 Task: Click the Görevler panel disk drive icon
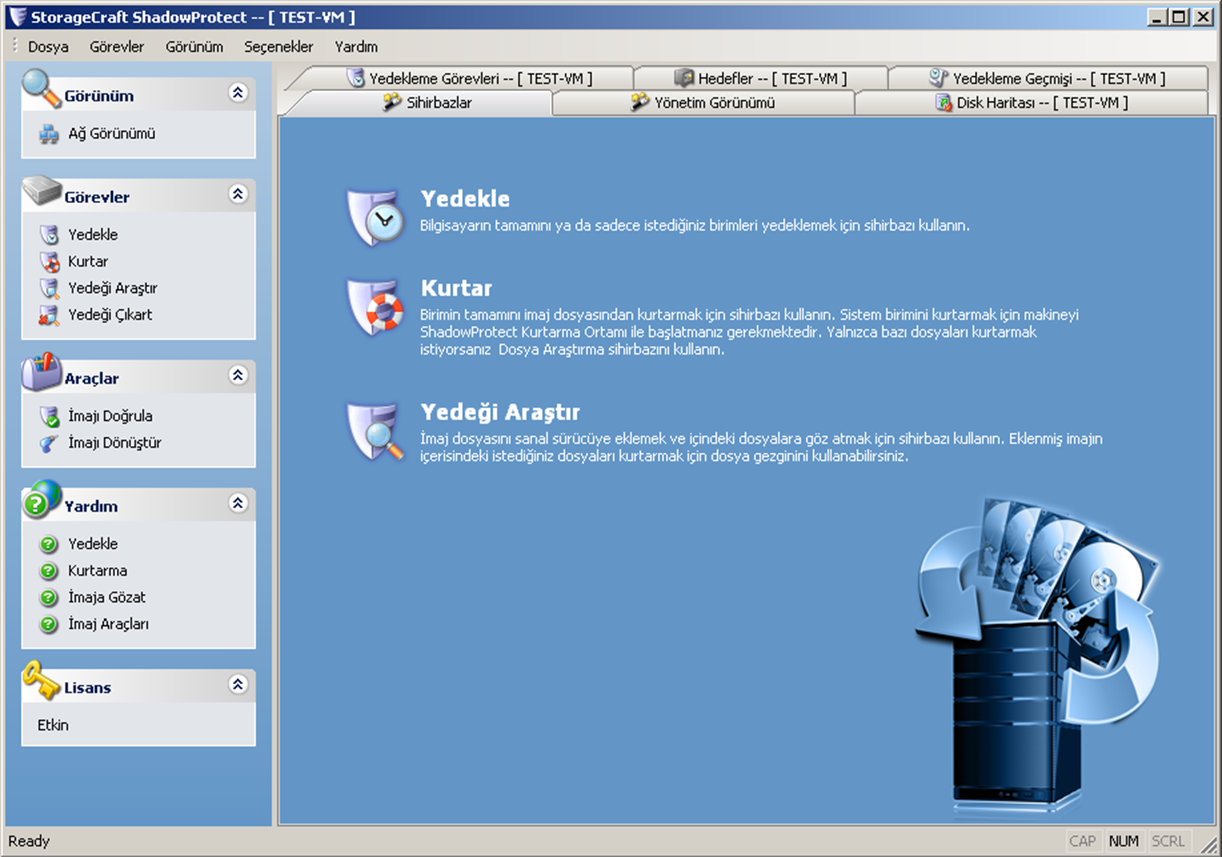[x=42, y=193]
